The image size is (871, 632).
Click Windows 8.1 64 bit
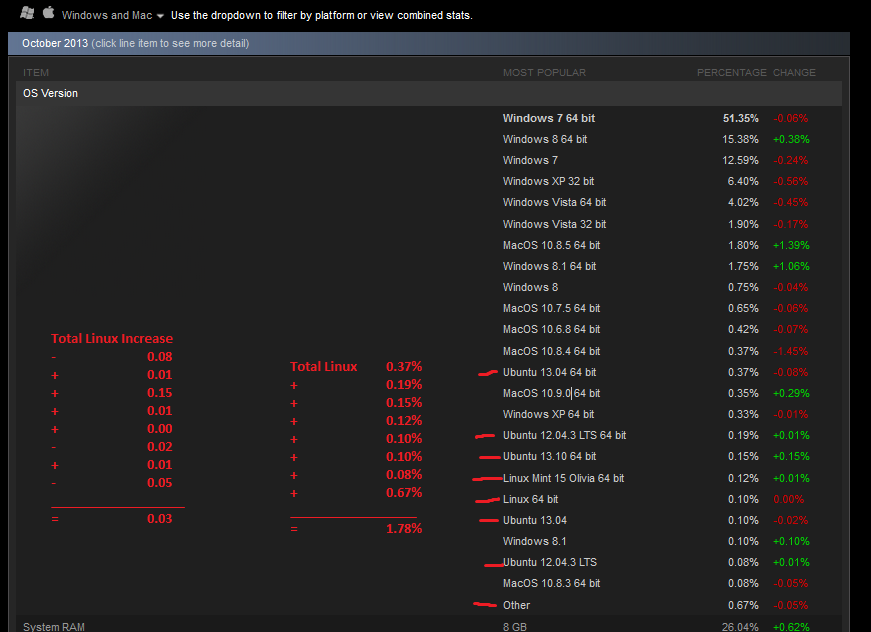549,267
